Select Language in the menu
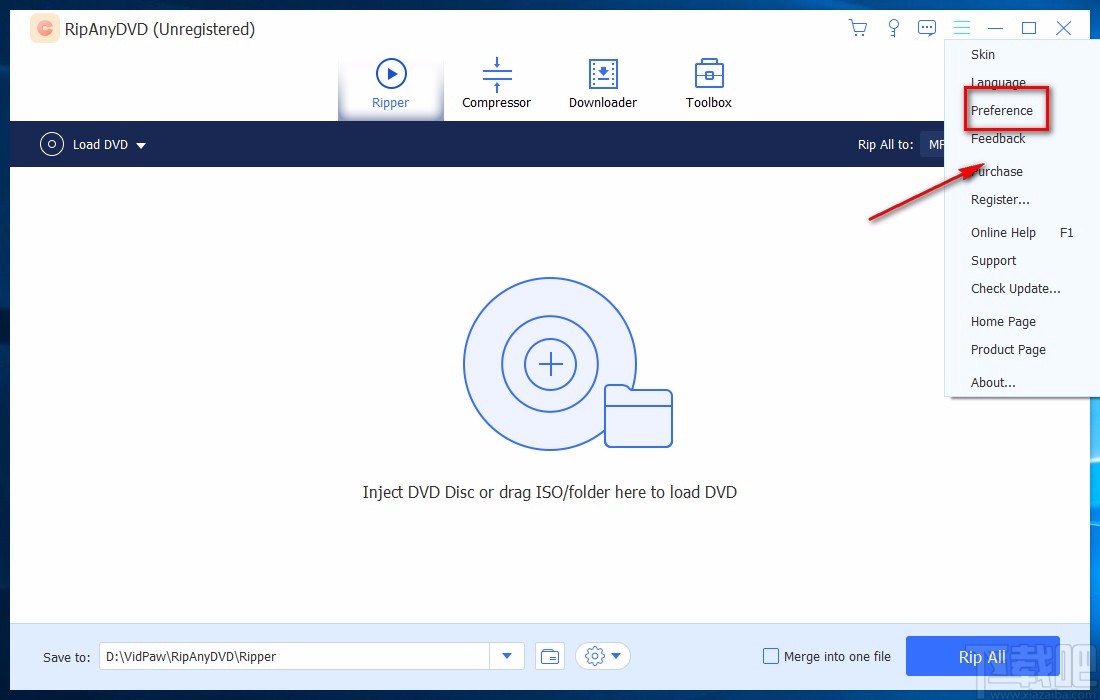Image resolution: width=1100 pixels, height=700 pixels. click(998, 83)
